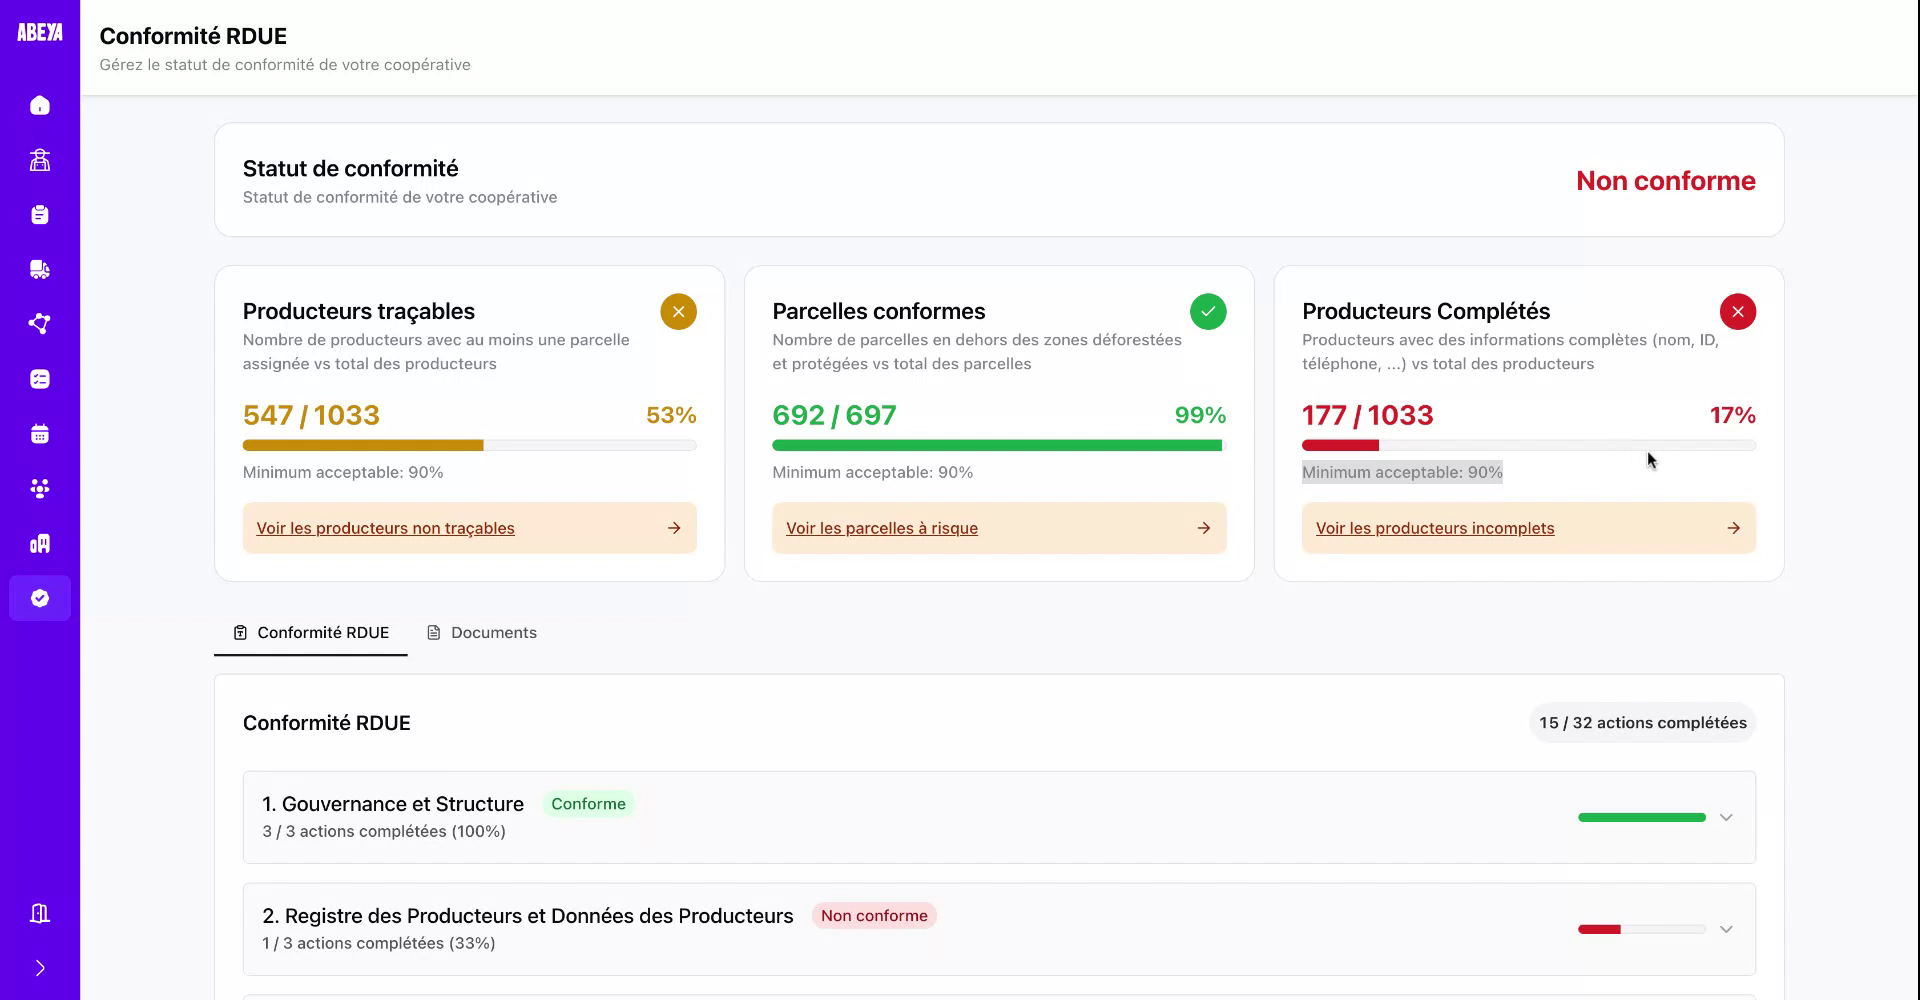Select the Conformité RDUE tab
Image resolution: width=1920 pixels, height=1000 pixels.
click(x=311, y=633)
